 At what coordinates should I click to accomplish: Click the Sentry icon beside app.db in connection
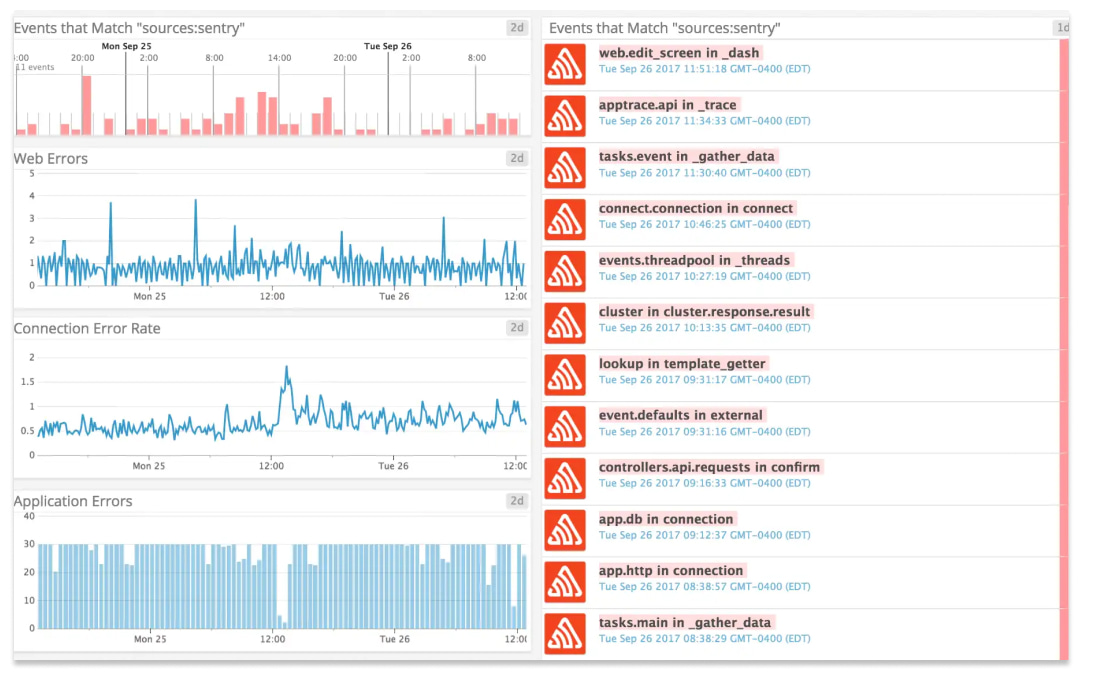[565, 531]
